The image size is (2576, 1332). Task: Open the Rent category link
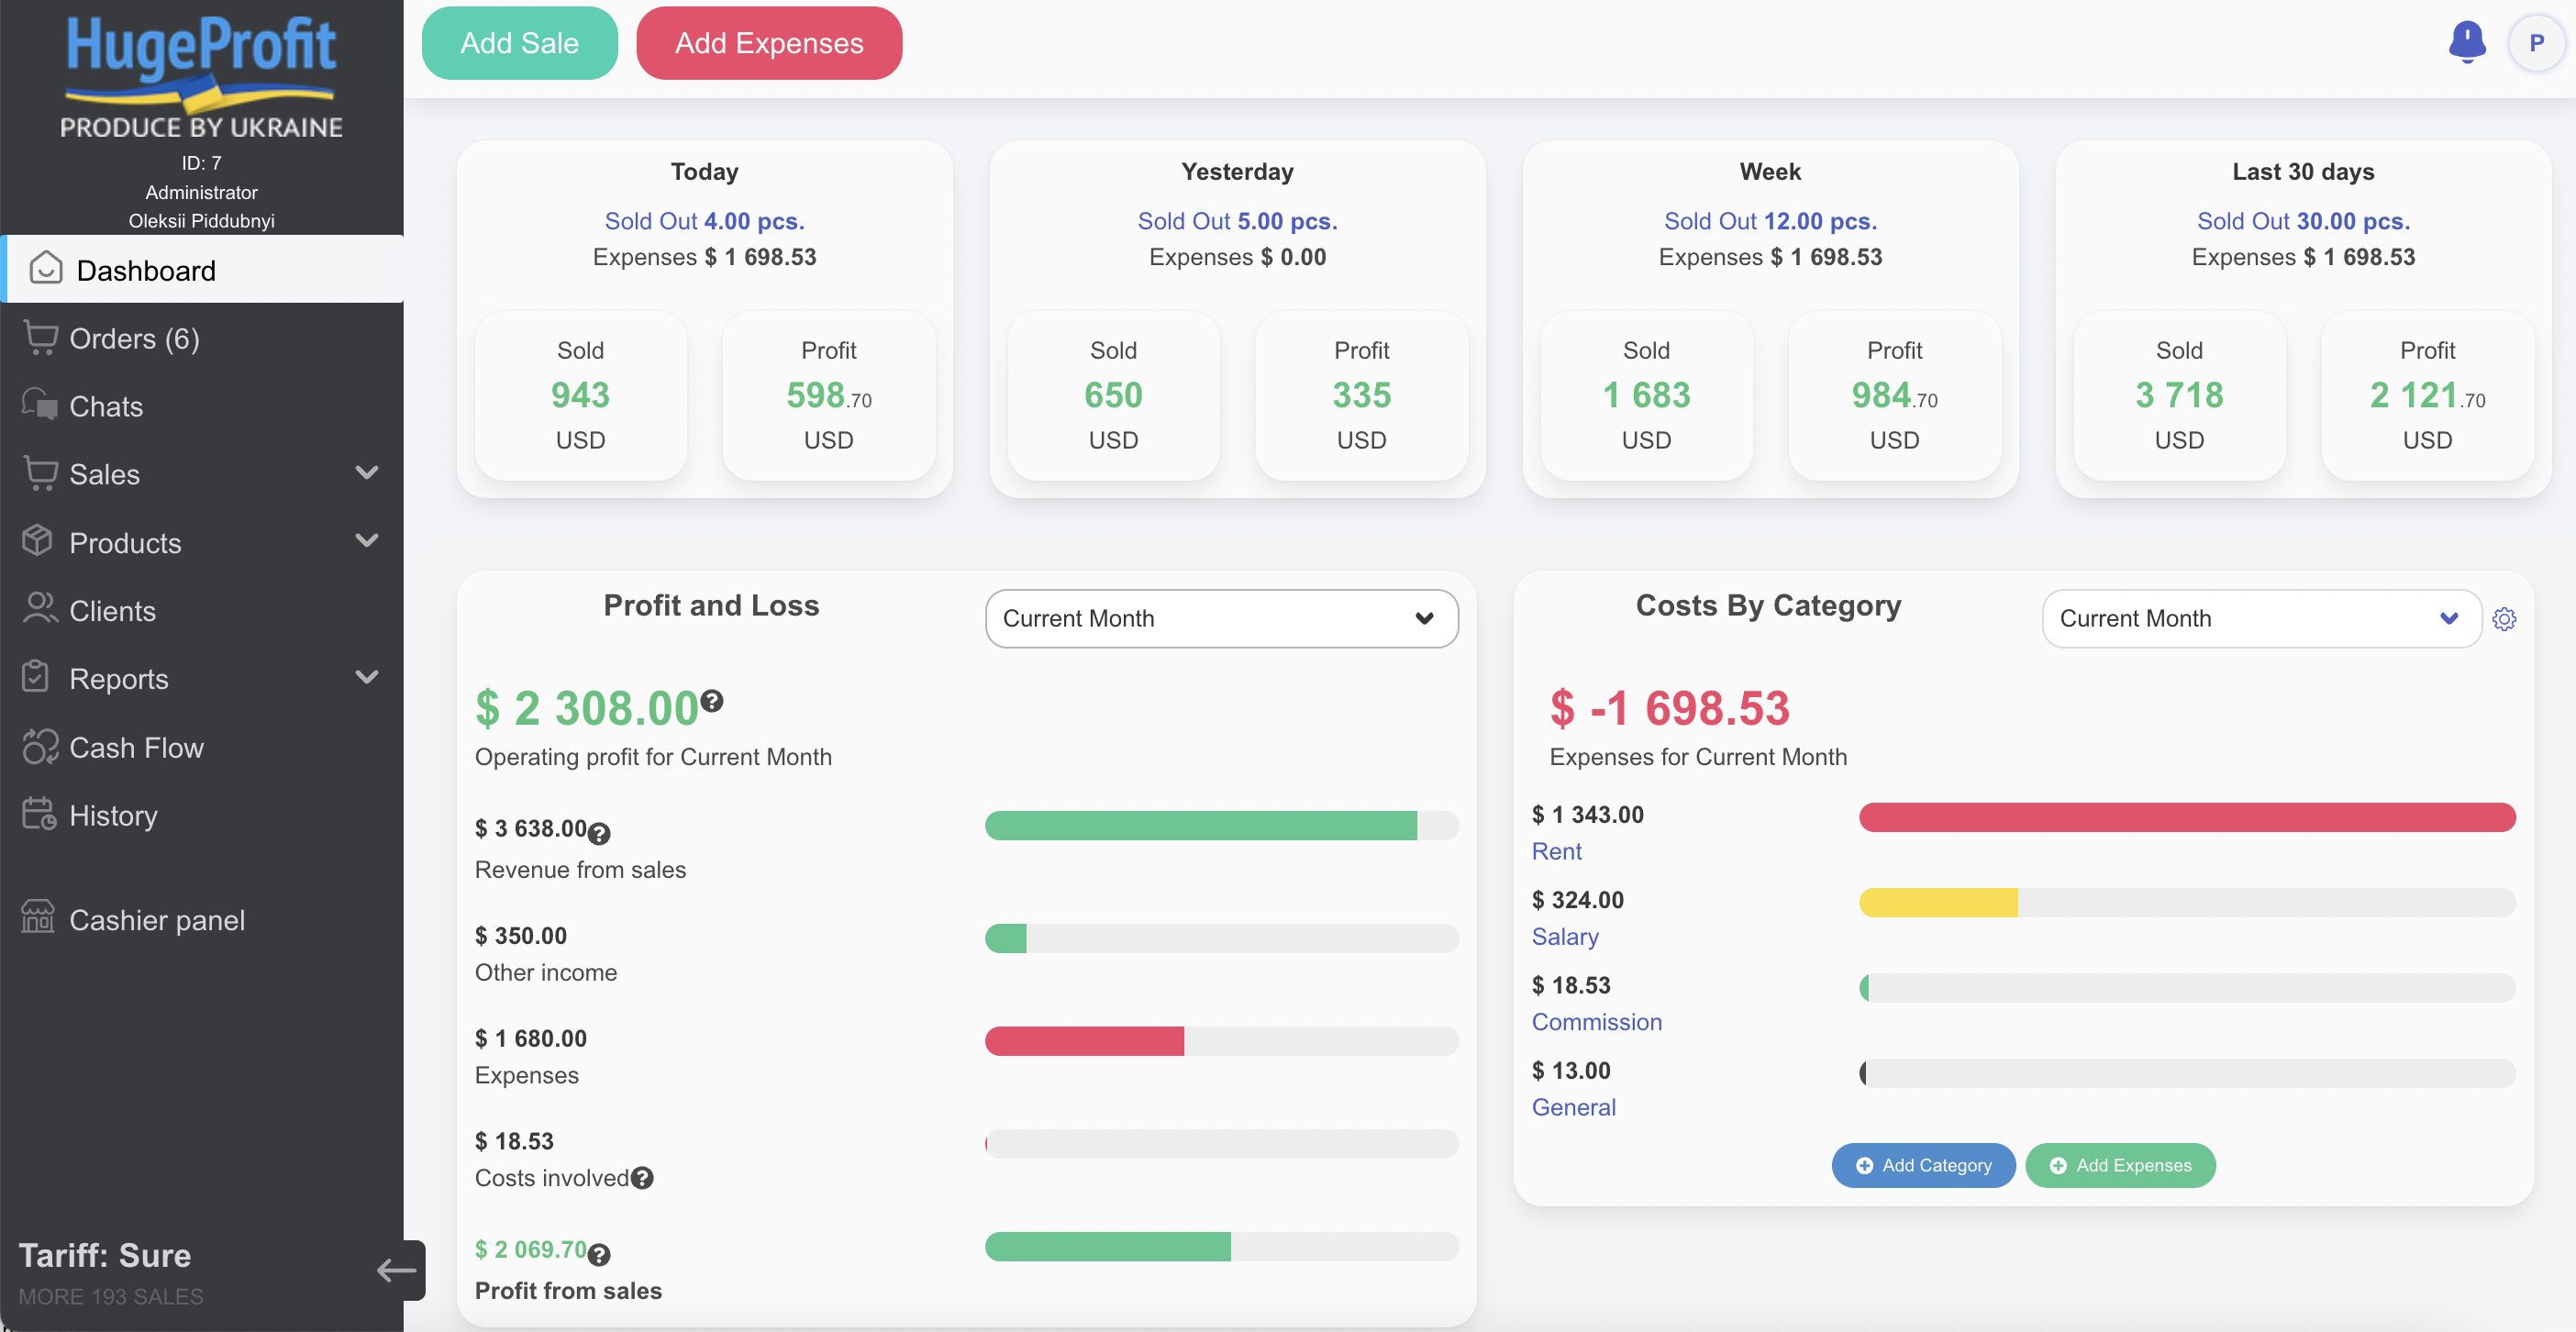[x=1556, y=851]
